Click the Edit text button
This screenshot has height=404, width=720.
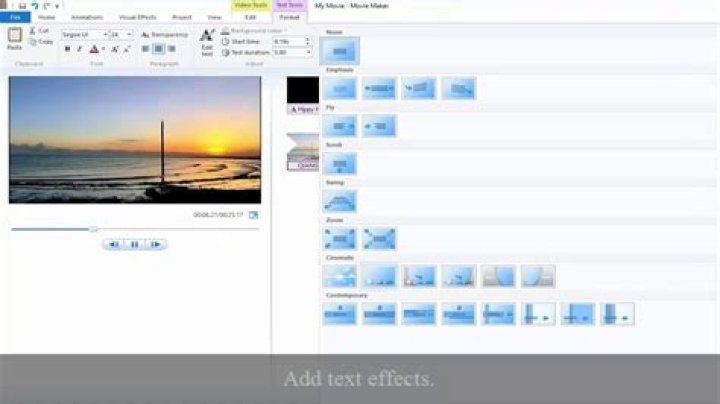207,41
